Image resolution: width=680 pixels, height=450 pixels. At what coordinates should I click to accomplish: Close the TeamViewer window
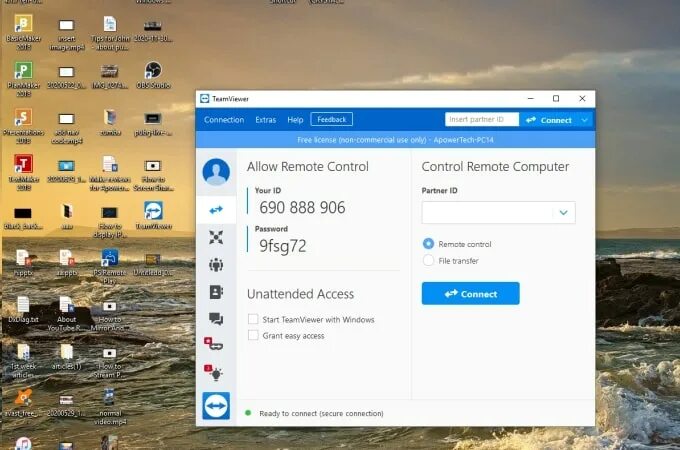[x=582, y=99]
